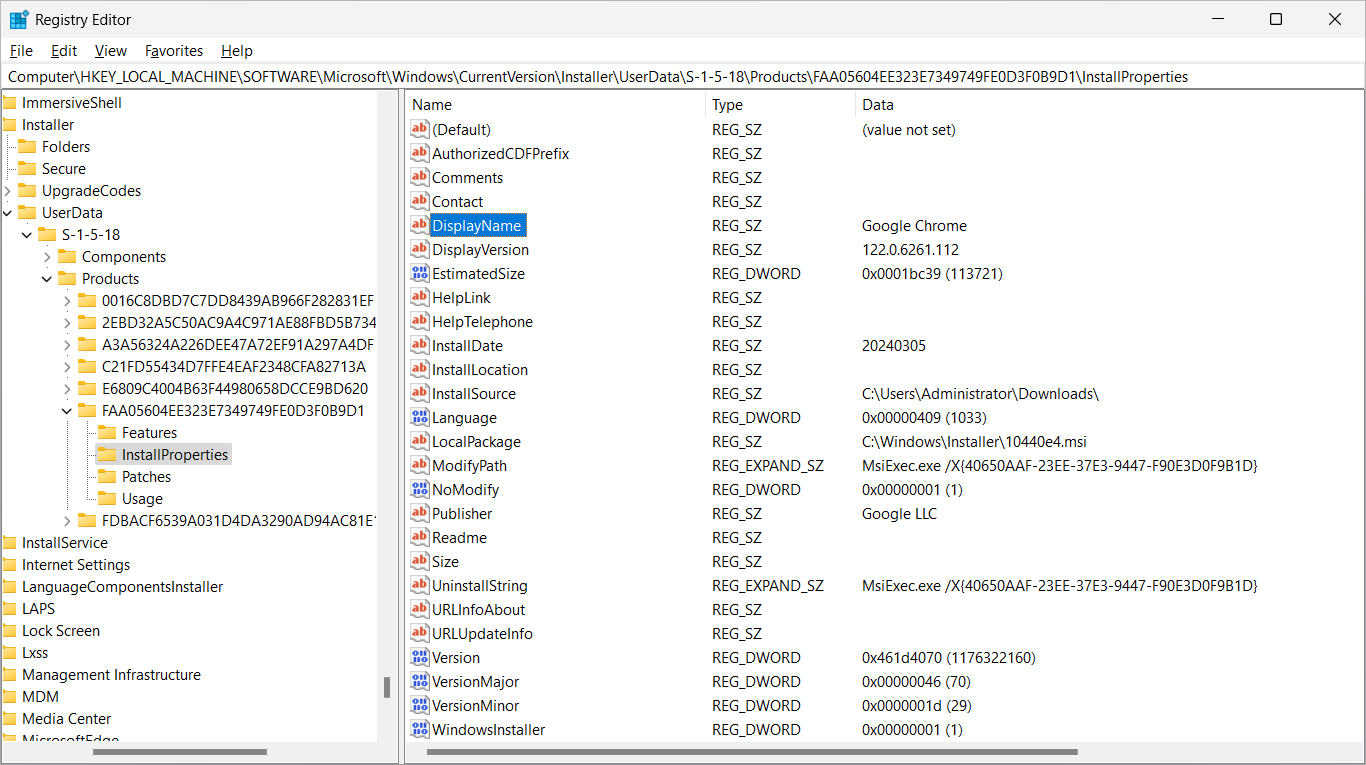Click the 'Google Chrome' data cell
Screen dimensions: 1366x765
[x=914, y=225]
